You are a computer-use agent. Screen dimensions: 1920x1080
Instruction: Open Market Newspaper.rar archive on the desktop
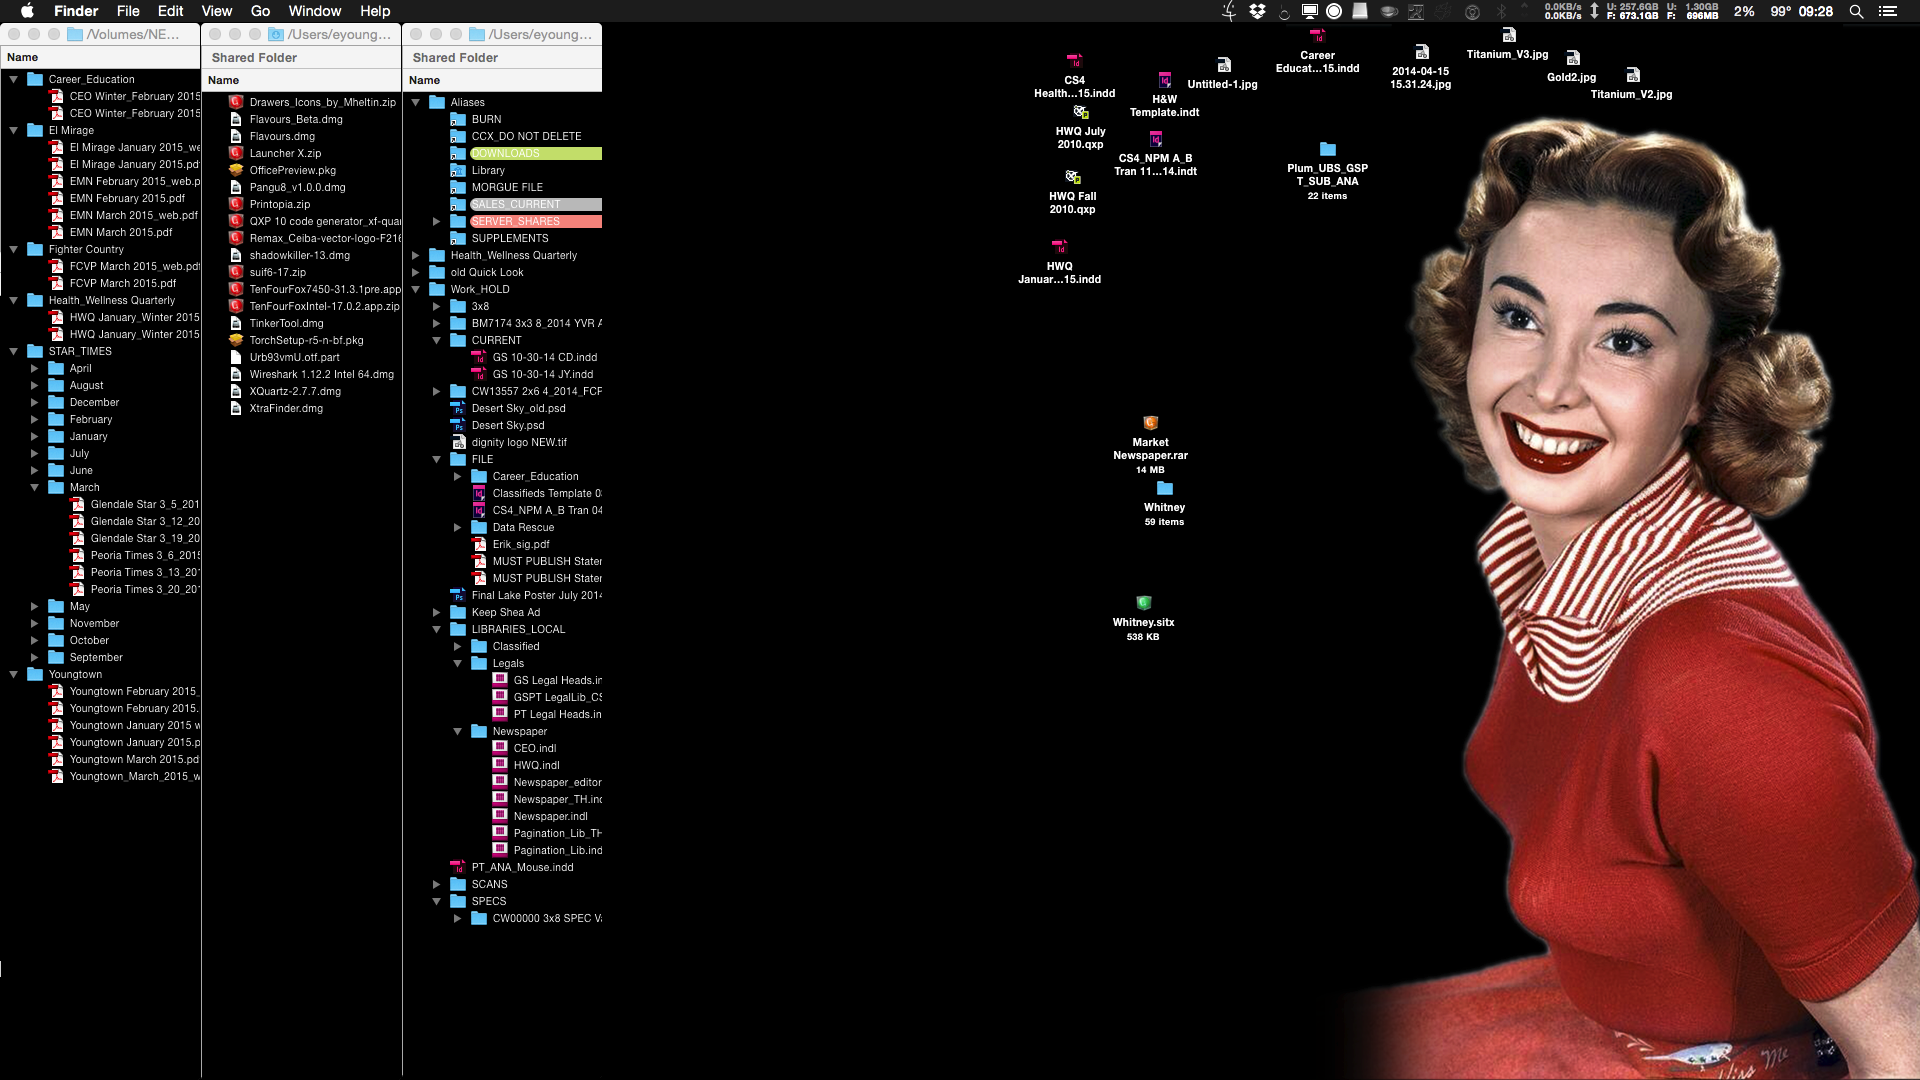(x=1150, y=422)
